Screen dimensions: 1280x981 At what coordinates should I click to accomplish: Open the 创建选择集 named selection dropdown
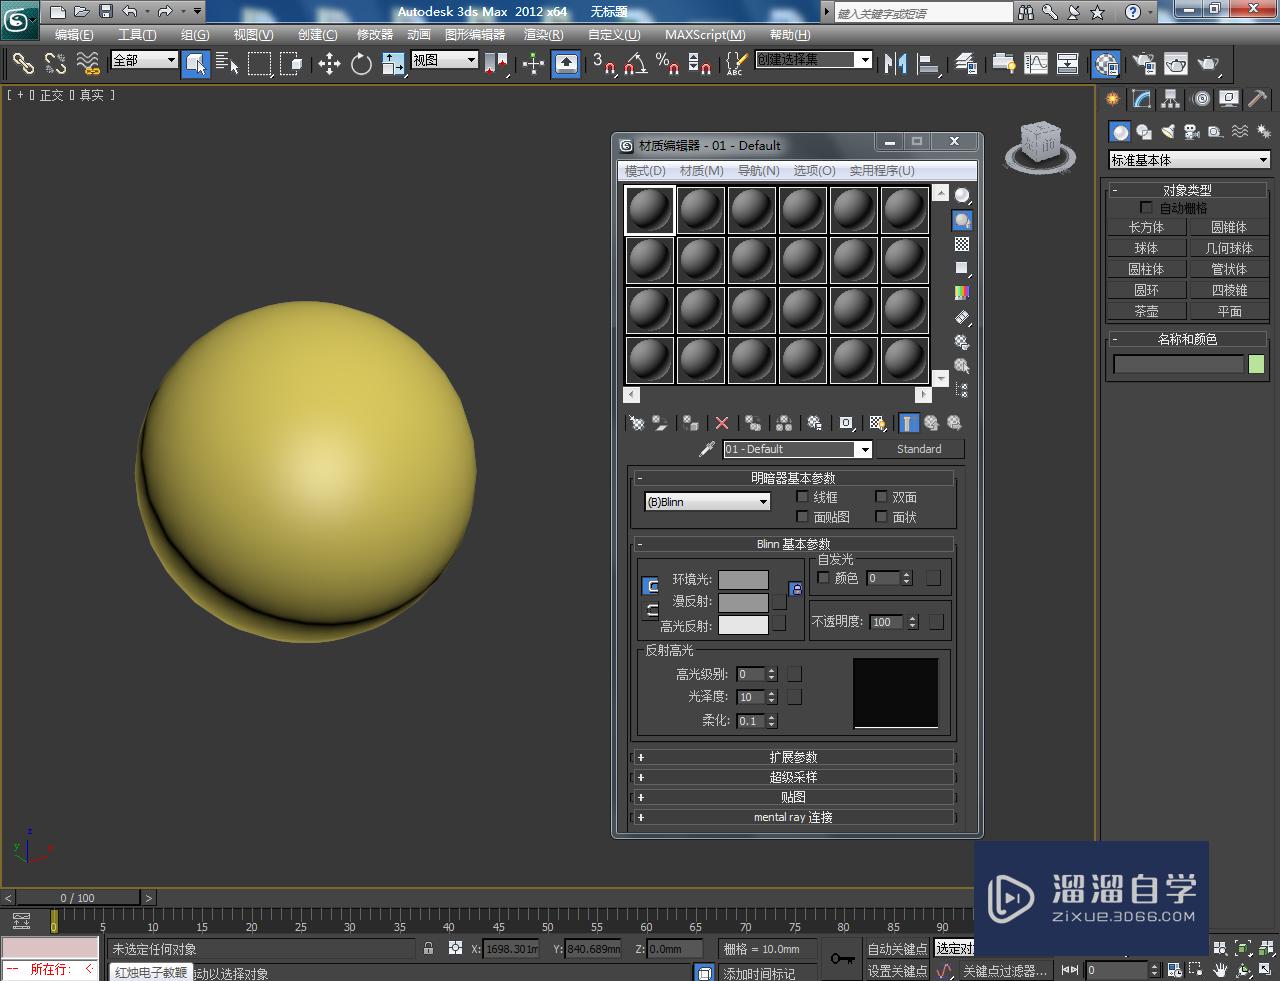point(814,60)
